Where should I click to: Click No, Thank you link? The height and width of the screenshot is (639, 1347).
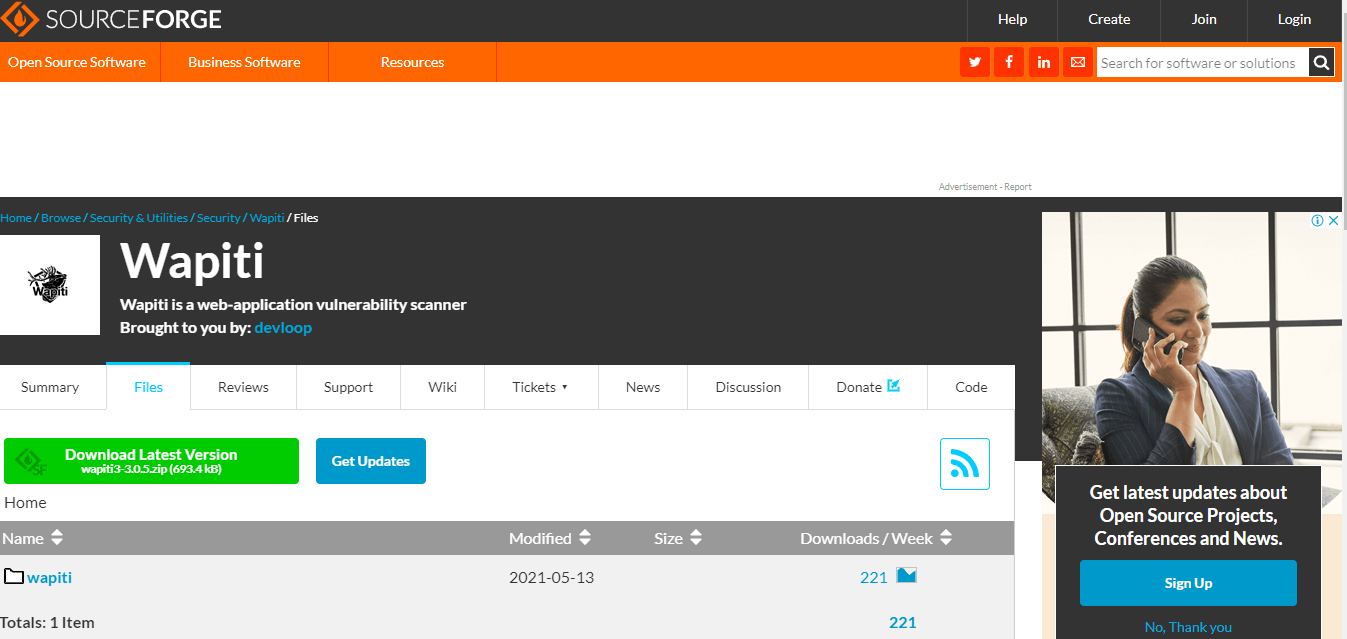(1188, 627)
